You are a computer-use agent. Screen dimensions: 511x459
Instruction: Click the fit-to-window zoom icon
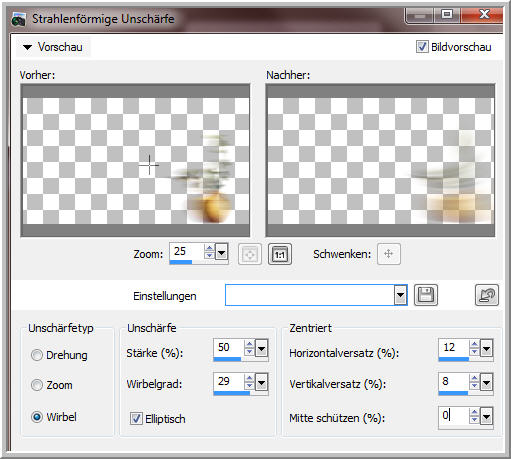click(x=250, y=254)
